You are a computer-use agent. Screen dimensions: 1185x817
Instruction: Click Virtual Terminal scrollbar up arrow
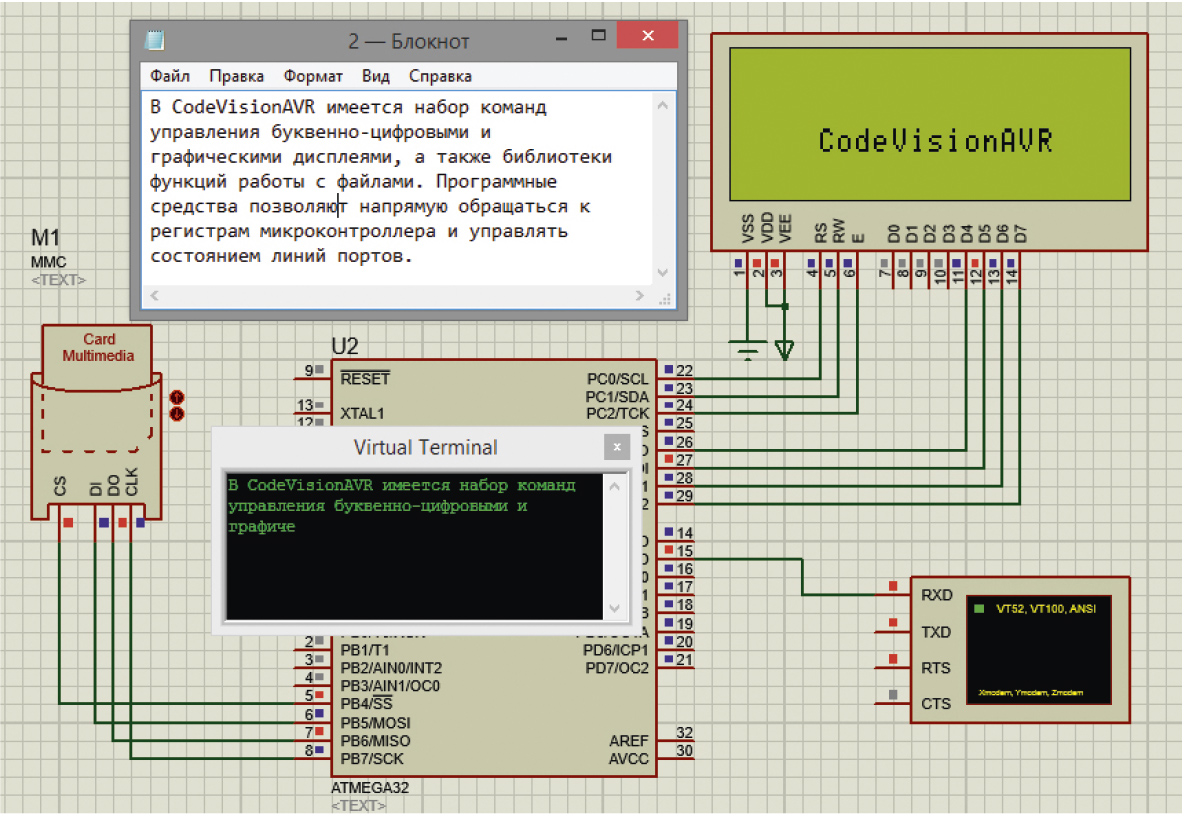[x=614, y=487]
